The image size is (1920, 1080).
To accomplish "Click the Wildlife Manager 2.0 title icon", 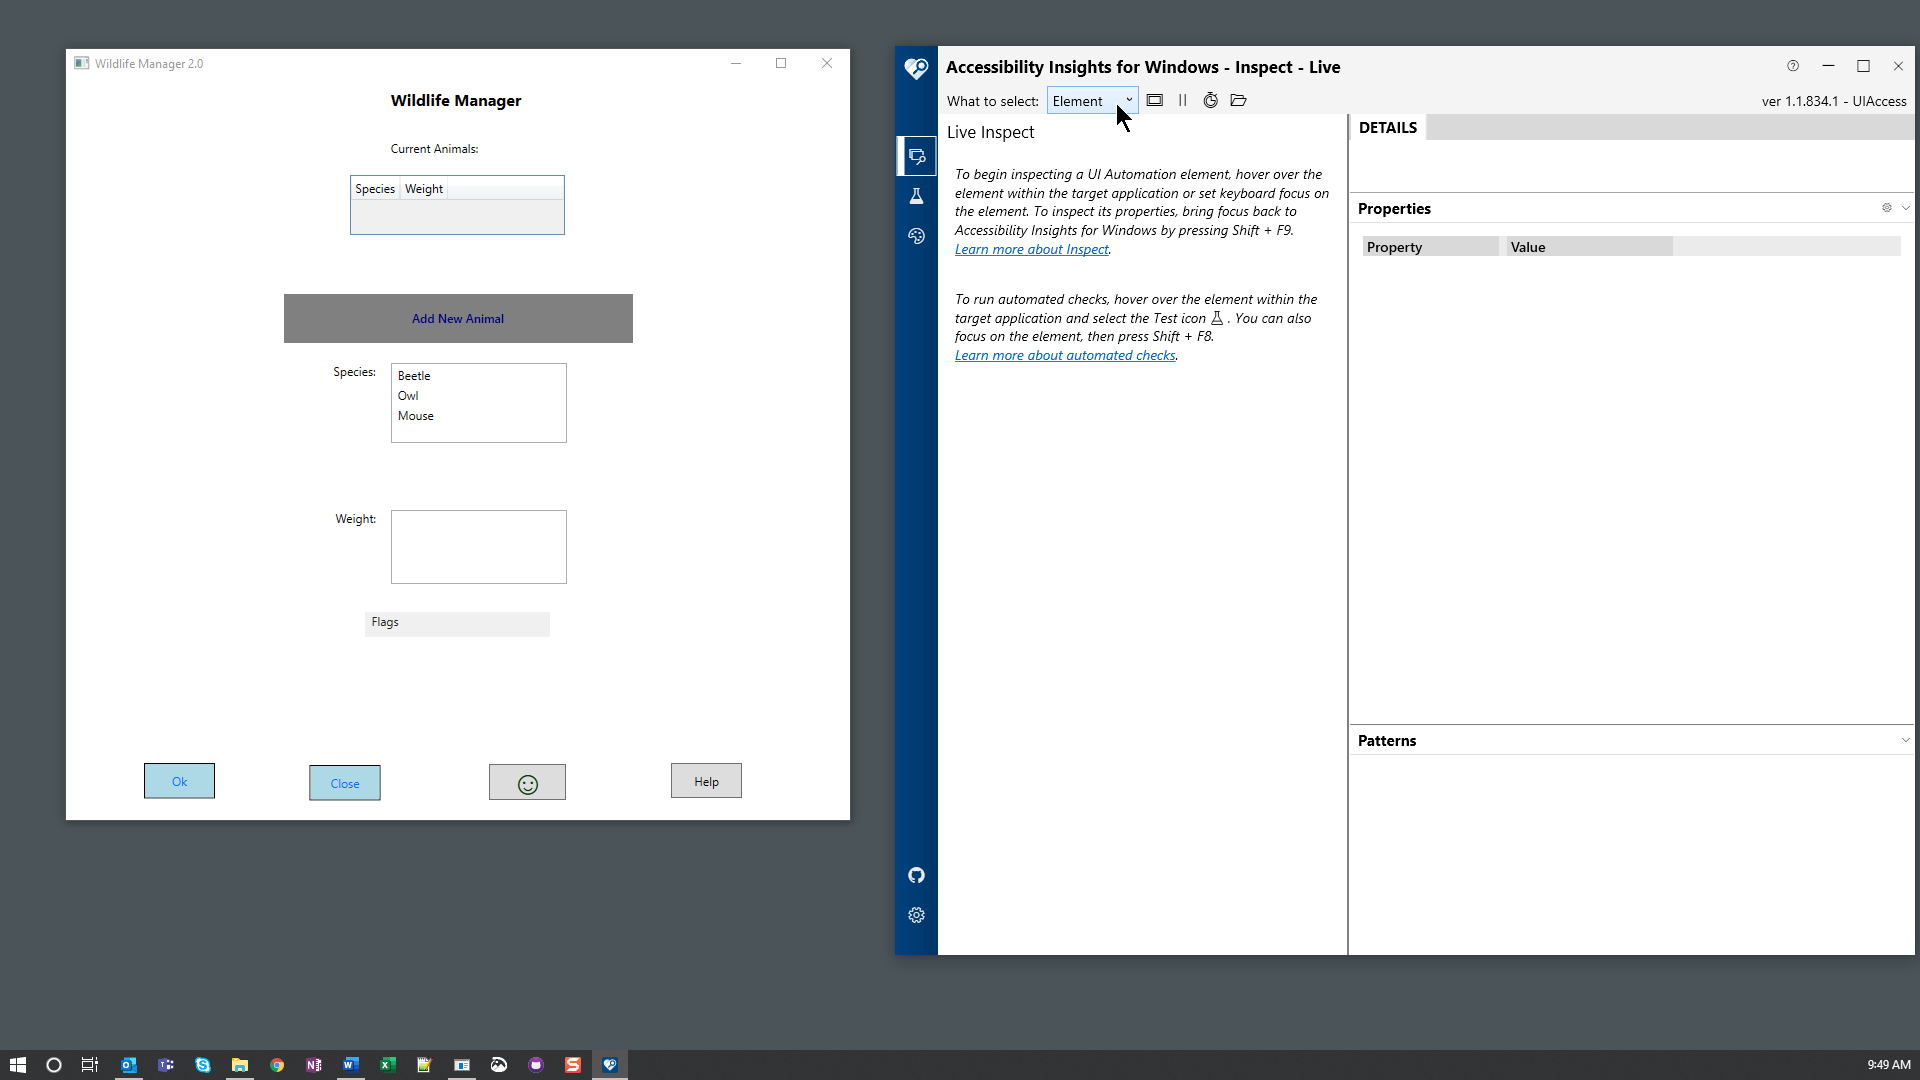I will [82, 63].
